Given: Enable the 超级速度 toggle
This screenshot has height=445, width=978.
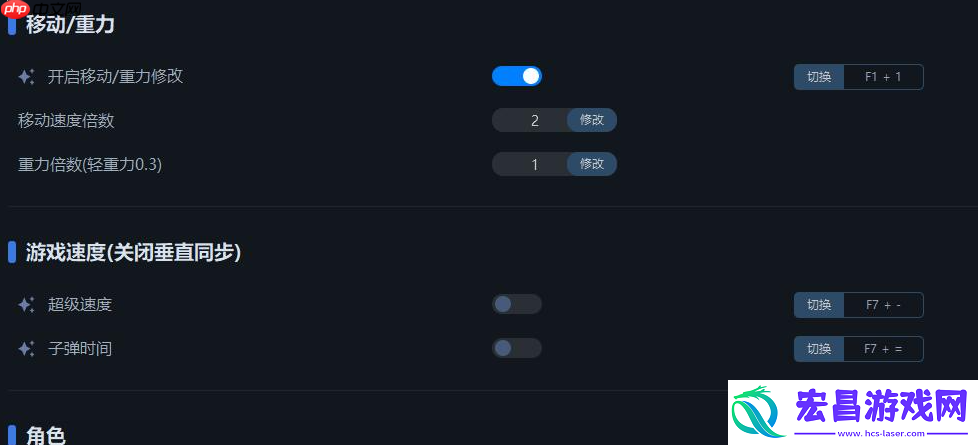Looking at the screenshot, I should [x=516, y=304].
